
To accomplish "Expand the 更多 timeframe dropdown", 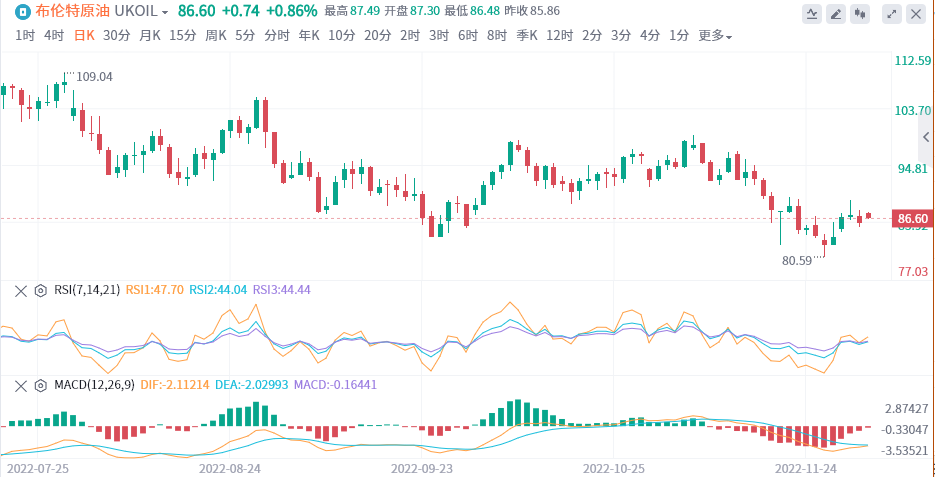I will (715, 36).
